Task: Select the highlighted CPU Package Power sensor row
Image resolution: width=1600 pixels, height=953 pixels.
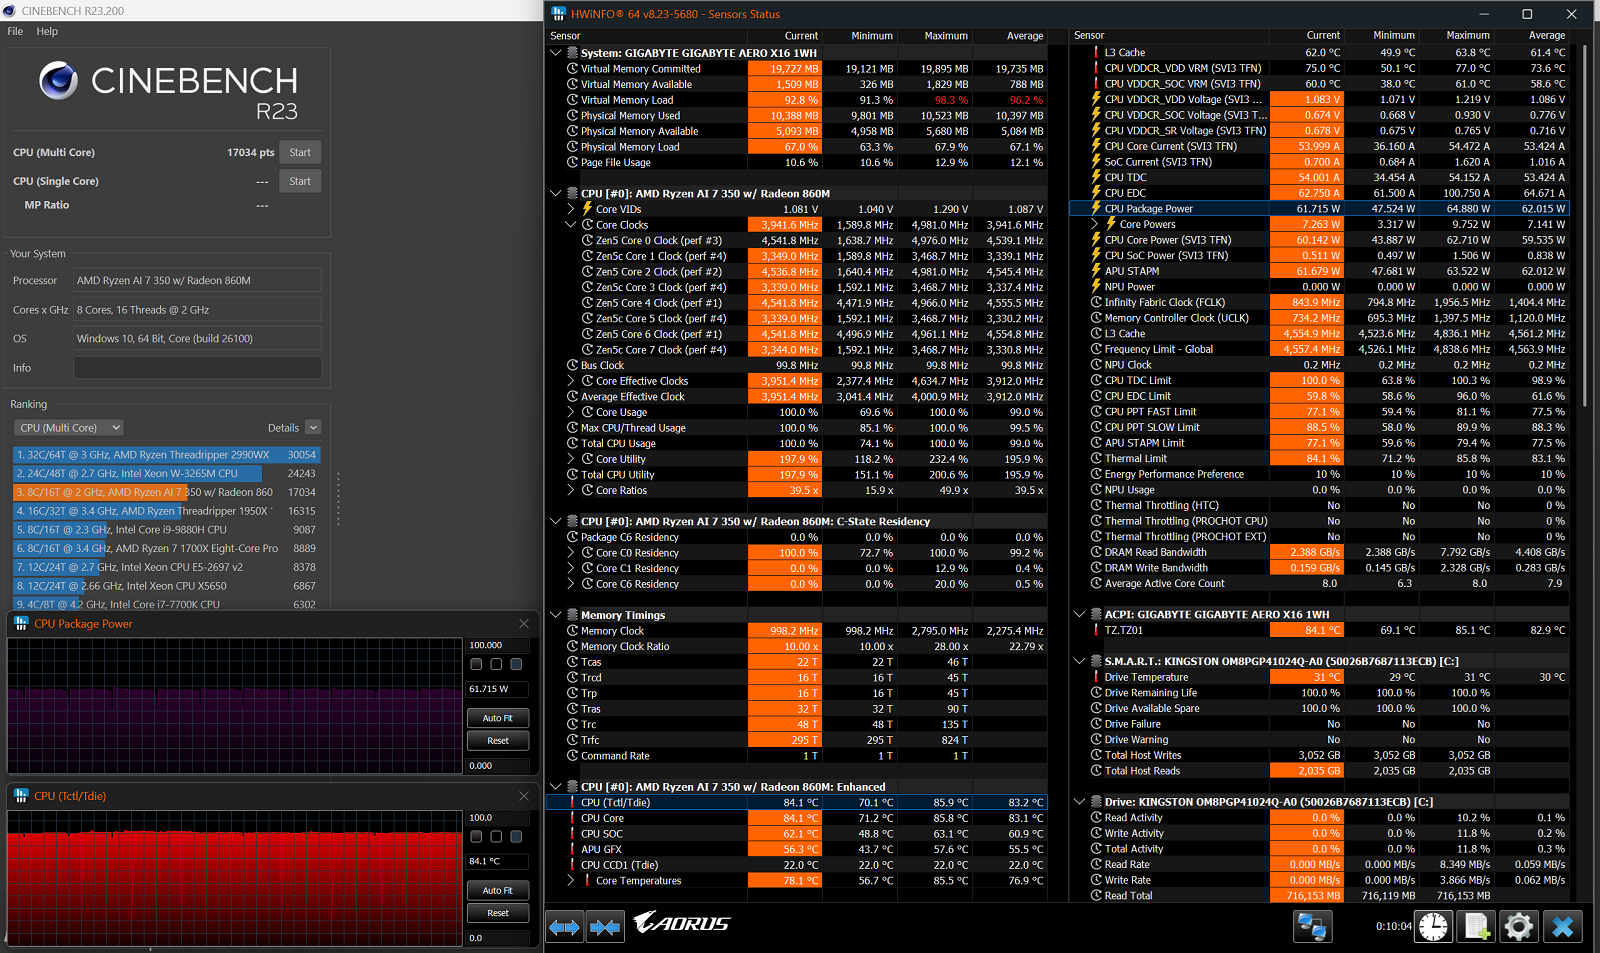Action: pos(1319,209)
